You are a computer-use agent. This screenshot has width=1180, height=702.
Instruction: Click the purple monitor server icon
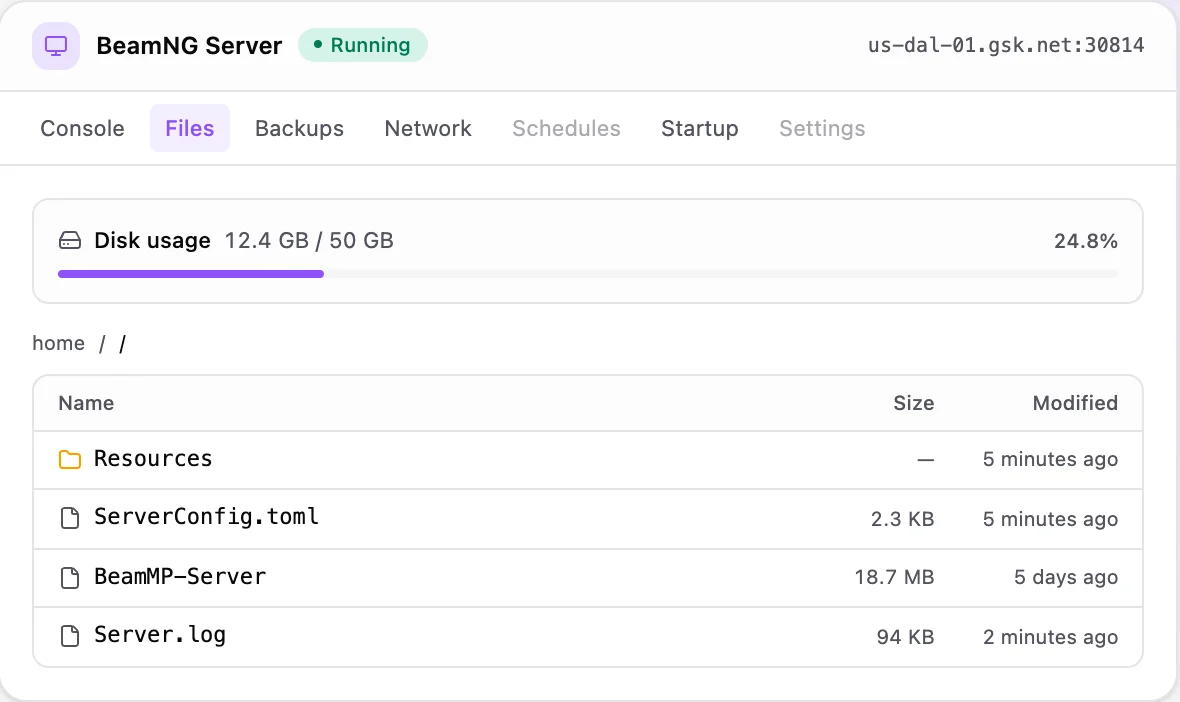coord(56,46)
